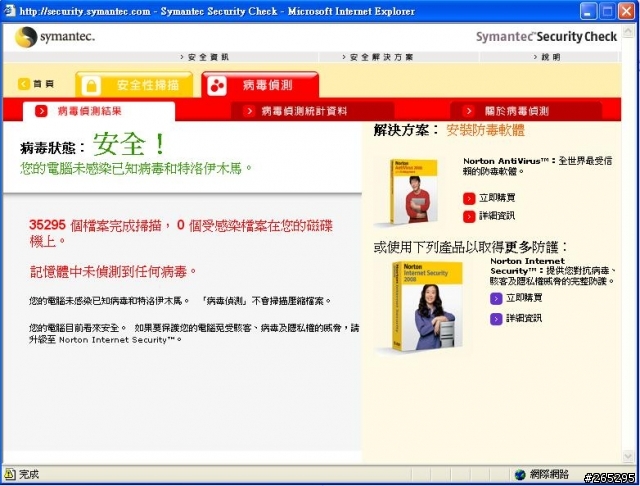This screenshot has width=640, height=486.
Task: Click the padlock icon on 安全性掃描 tab
Action: pos(91,86)
